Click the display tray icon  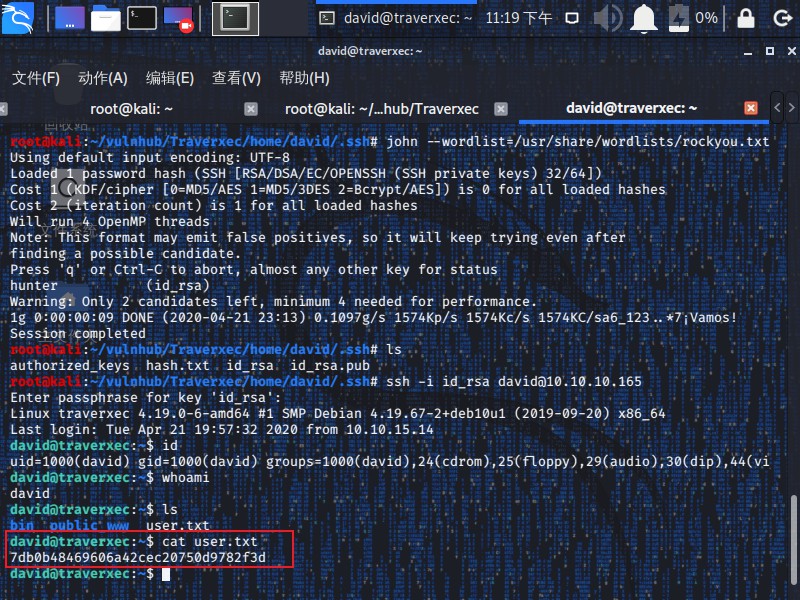click(x=572, y=18)
